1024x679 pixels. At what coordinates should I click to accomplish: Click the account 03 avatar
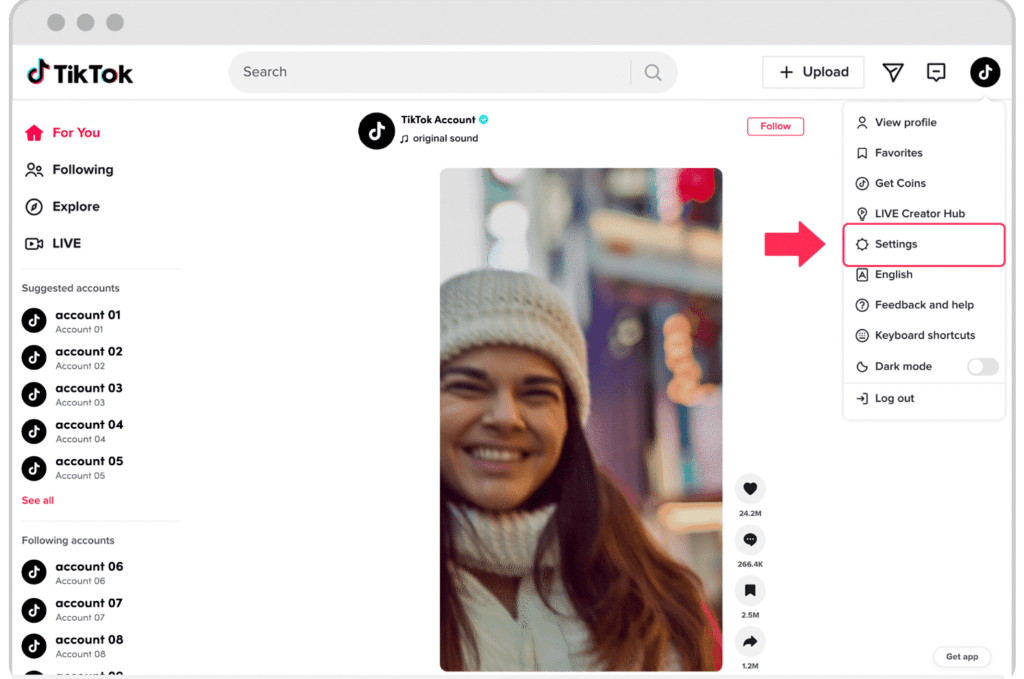pyautogui.click(x=34, y=394)
